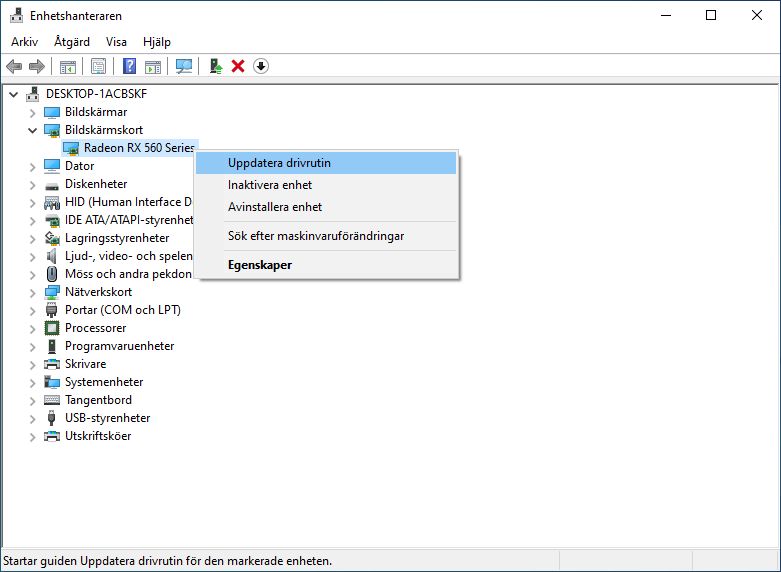
Task: Click the USB-styrenheter icon
Action: (x=51, y=418)
